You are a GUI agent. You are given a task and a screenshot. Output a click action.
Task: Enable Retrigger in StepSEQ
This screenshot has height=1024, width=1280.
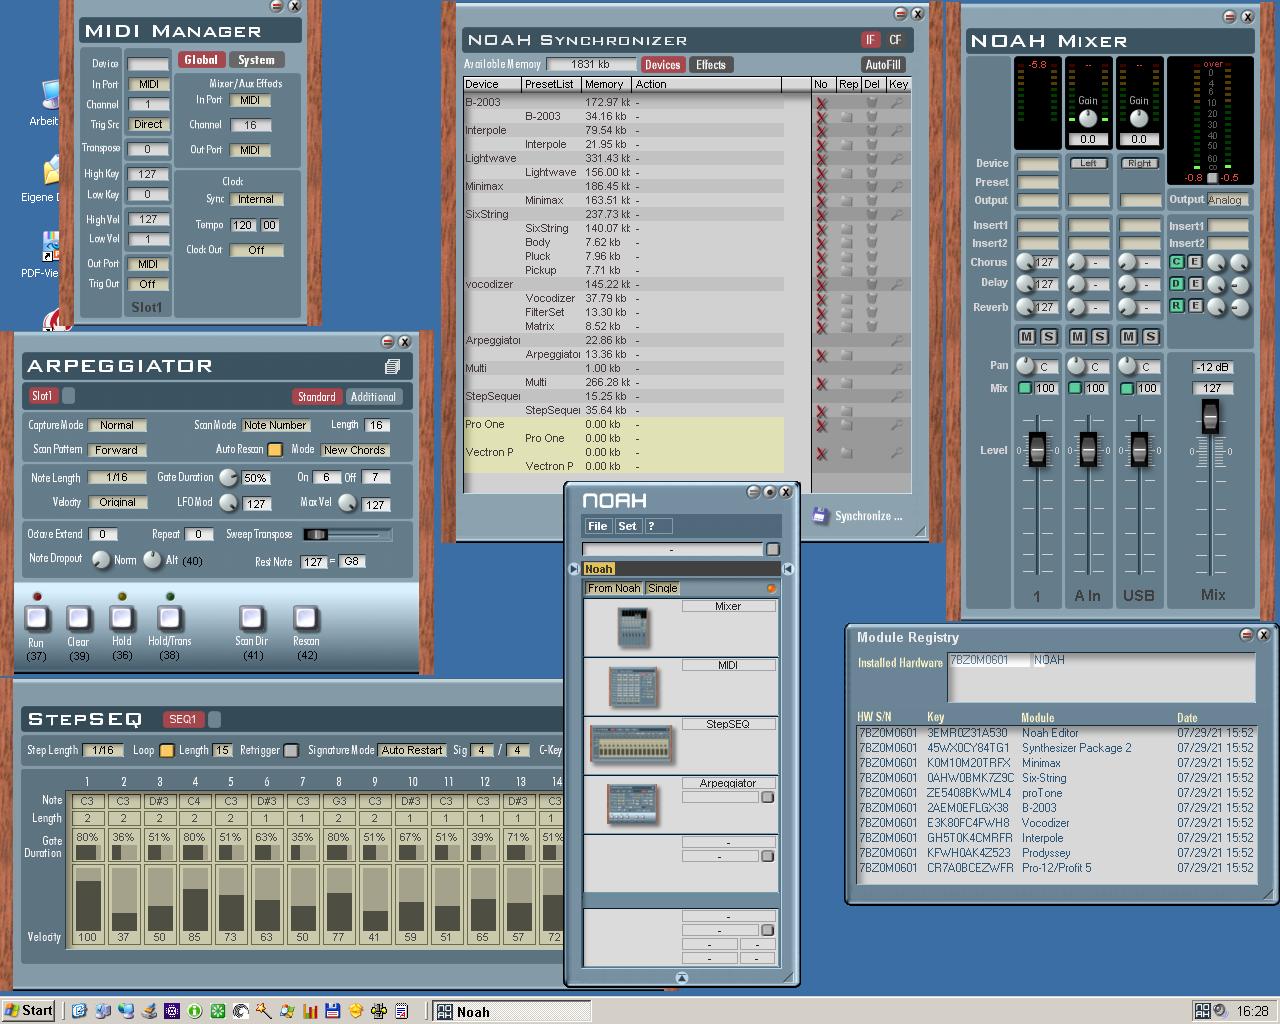pos(291,750)
